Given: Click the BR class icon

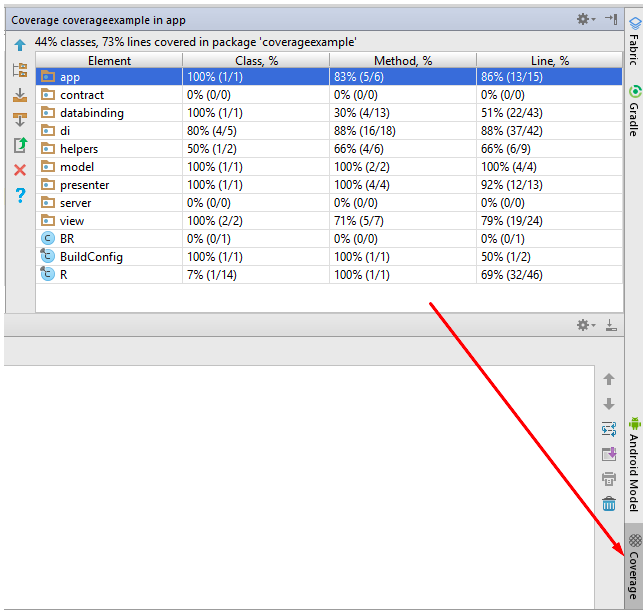Looking at the screenshot, I should pyautogui.click(x=48, y=238).
